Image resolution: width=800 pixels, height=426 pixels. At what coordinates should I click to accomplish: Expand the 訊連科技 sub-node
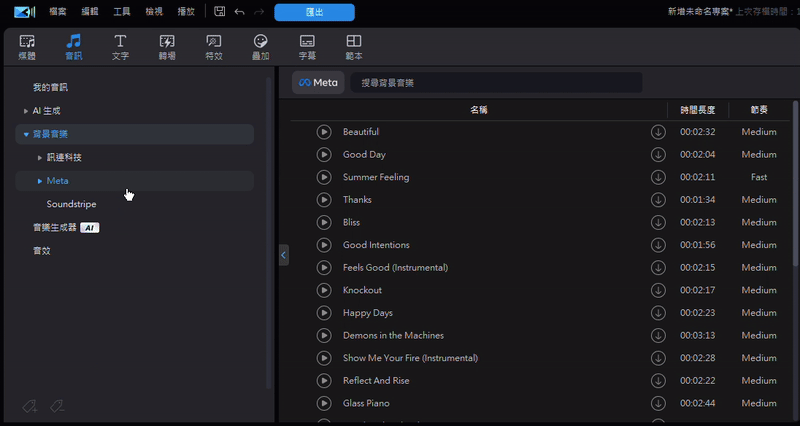pos(40,158)
